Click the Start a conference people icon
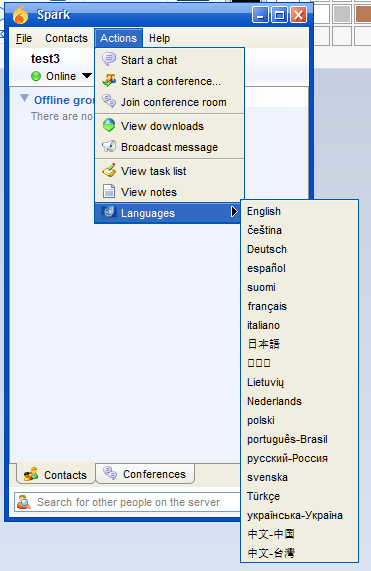Viewport: 371px width, 571px height. [109, 80]
